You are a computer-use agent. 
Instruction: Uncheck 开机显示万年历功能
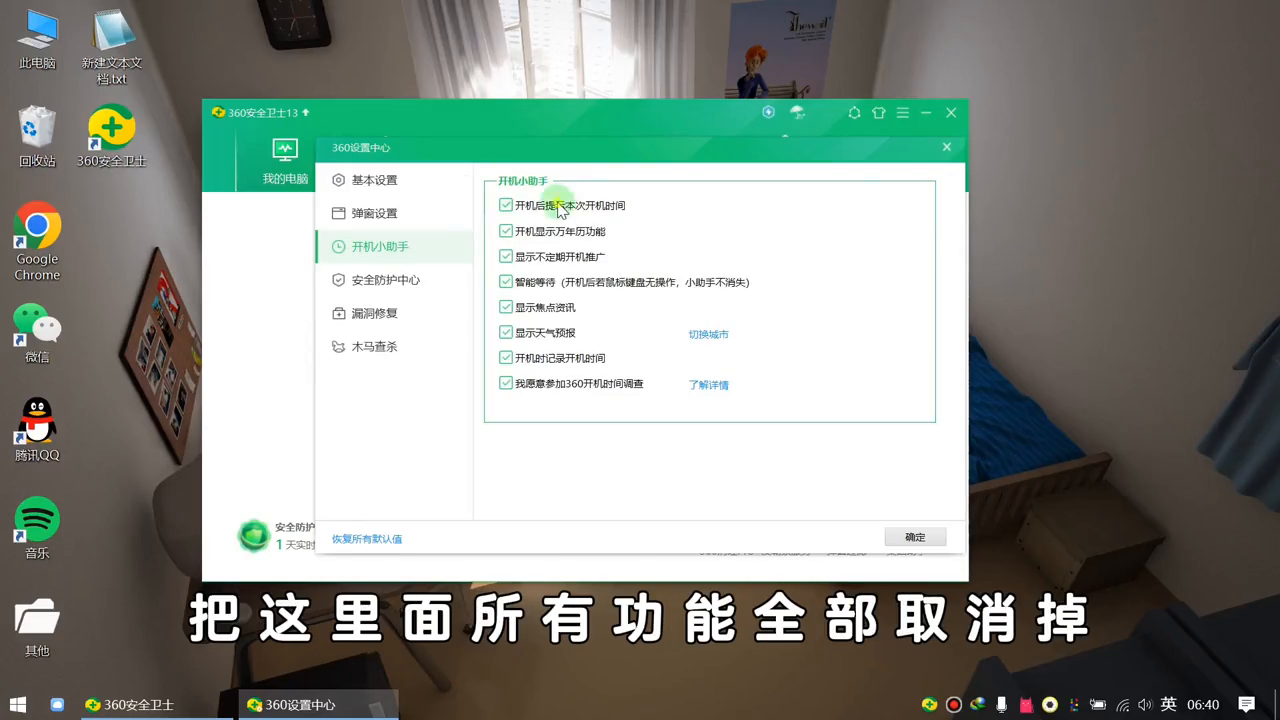pyautogui.click(x=506, y=231)
